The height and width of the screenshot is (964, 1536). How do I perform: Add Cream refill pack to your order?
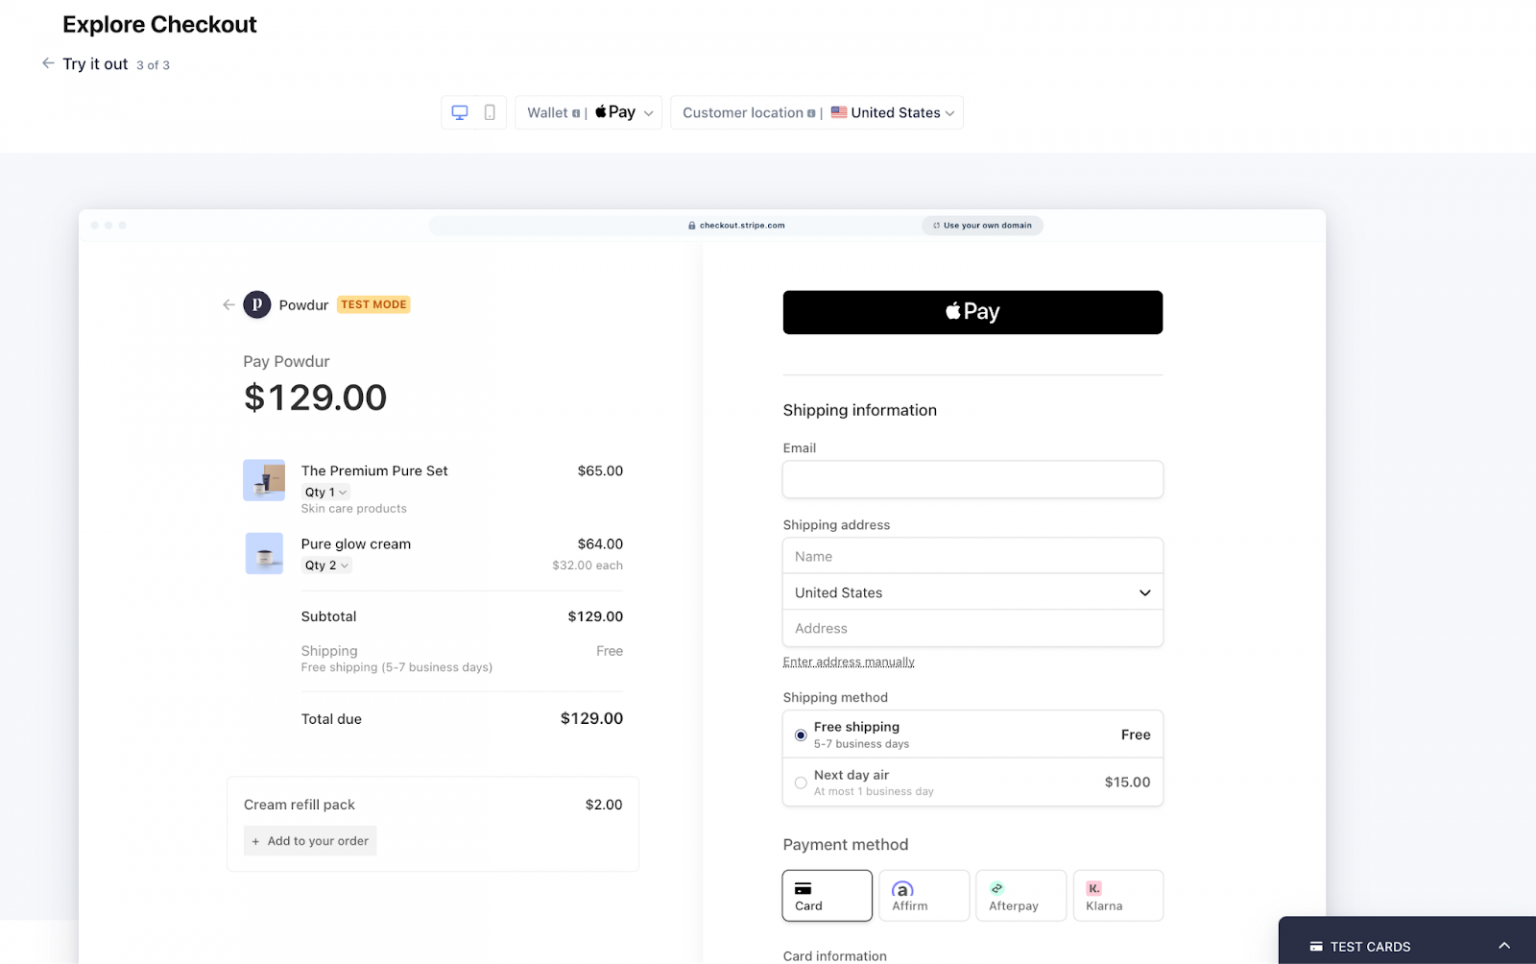(310, 840)
